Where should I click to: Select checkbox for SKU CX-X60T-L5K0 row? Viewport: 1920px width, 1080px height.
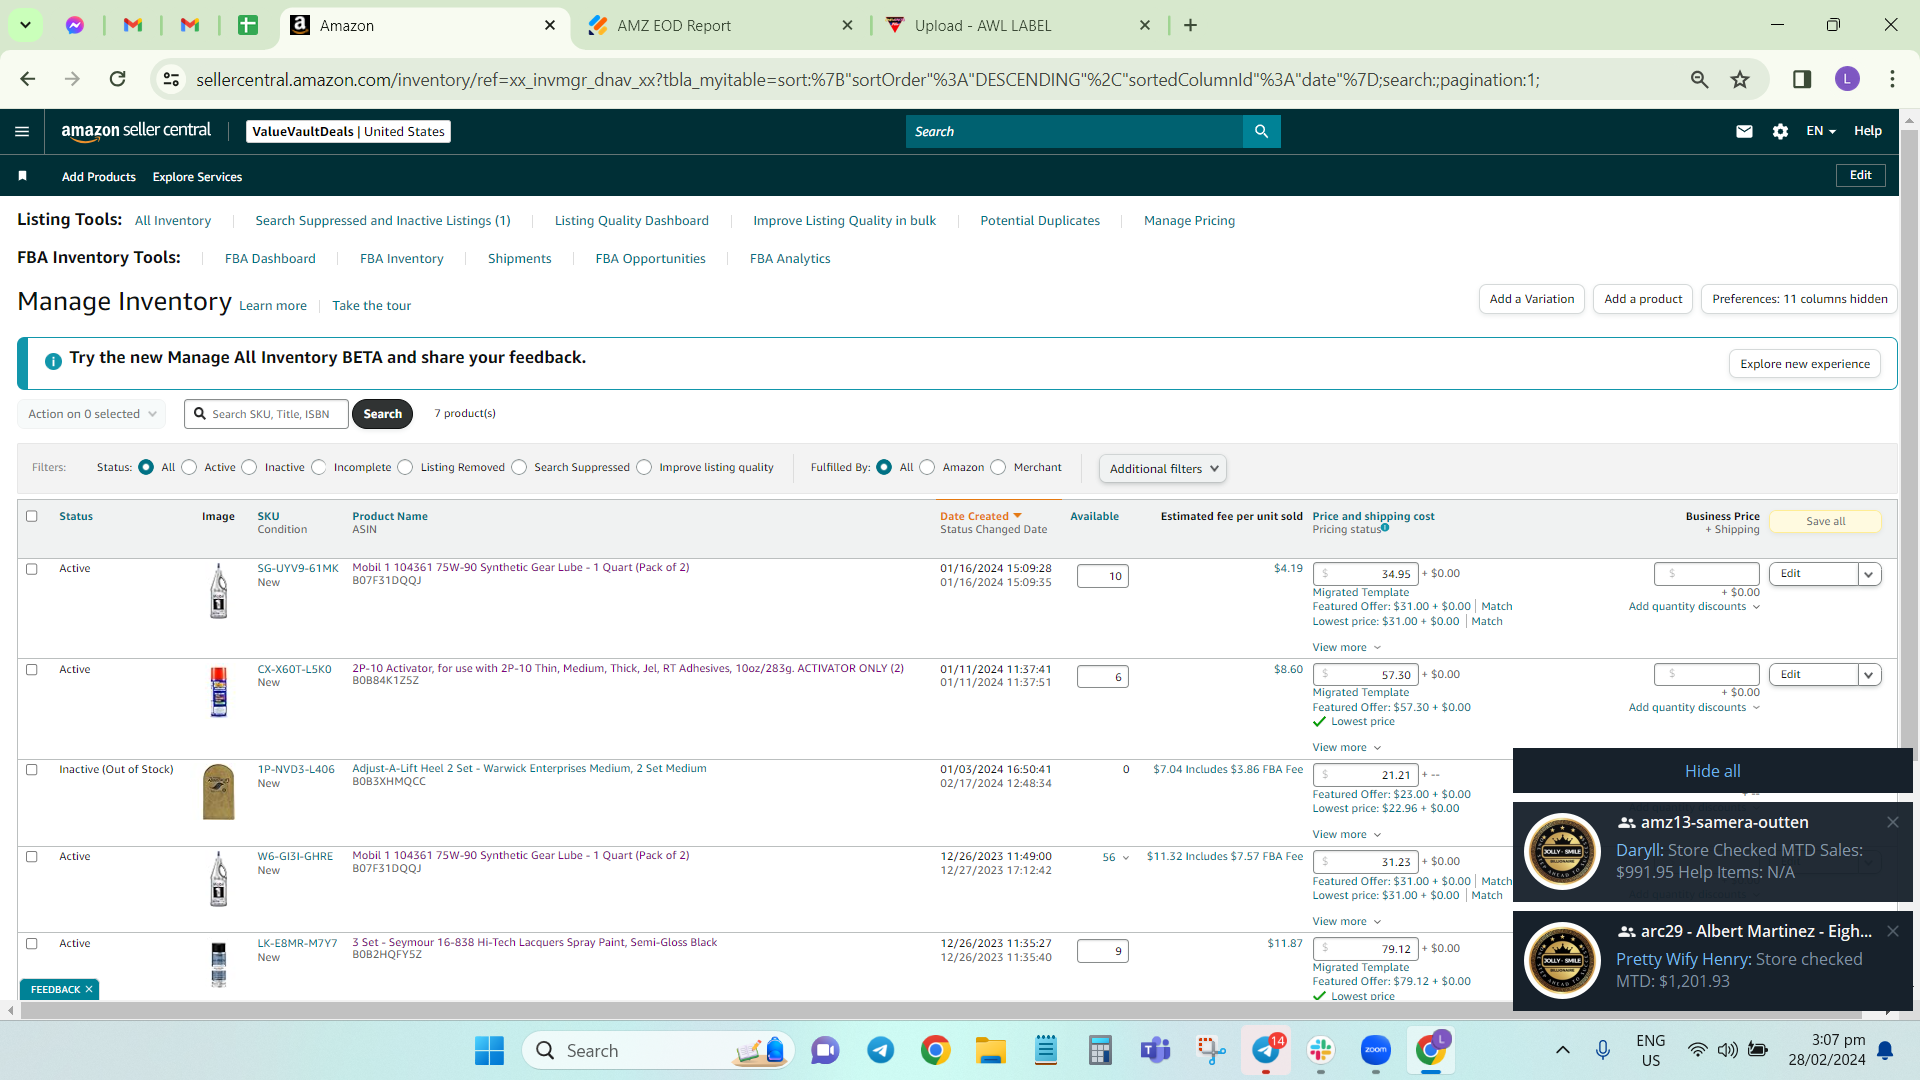32,669
